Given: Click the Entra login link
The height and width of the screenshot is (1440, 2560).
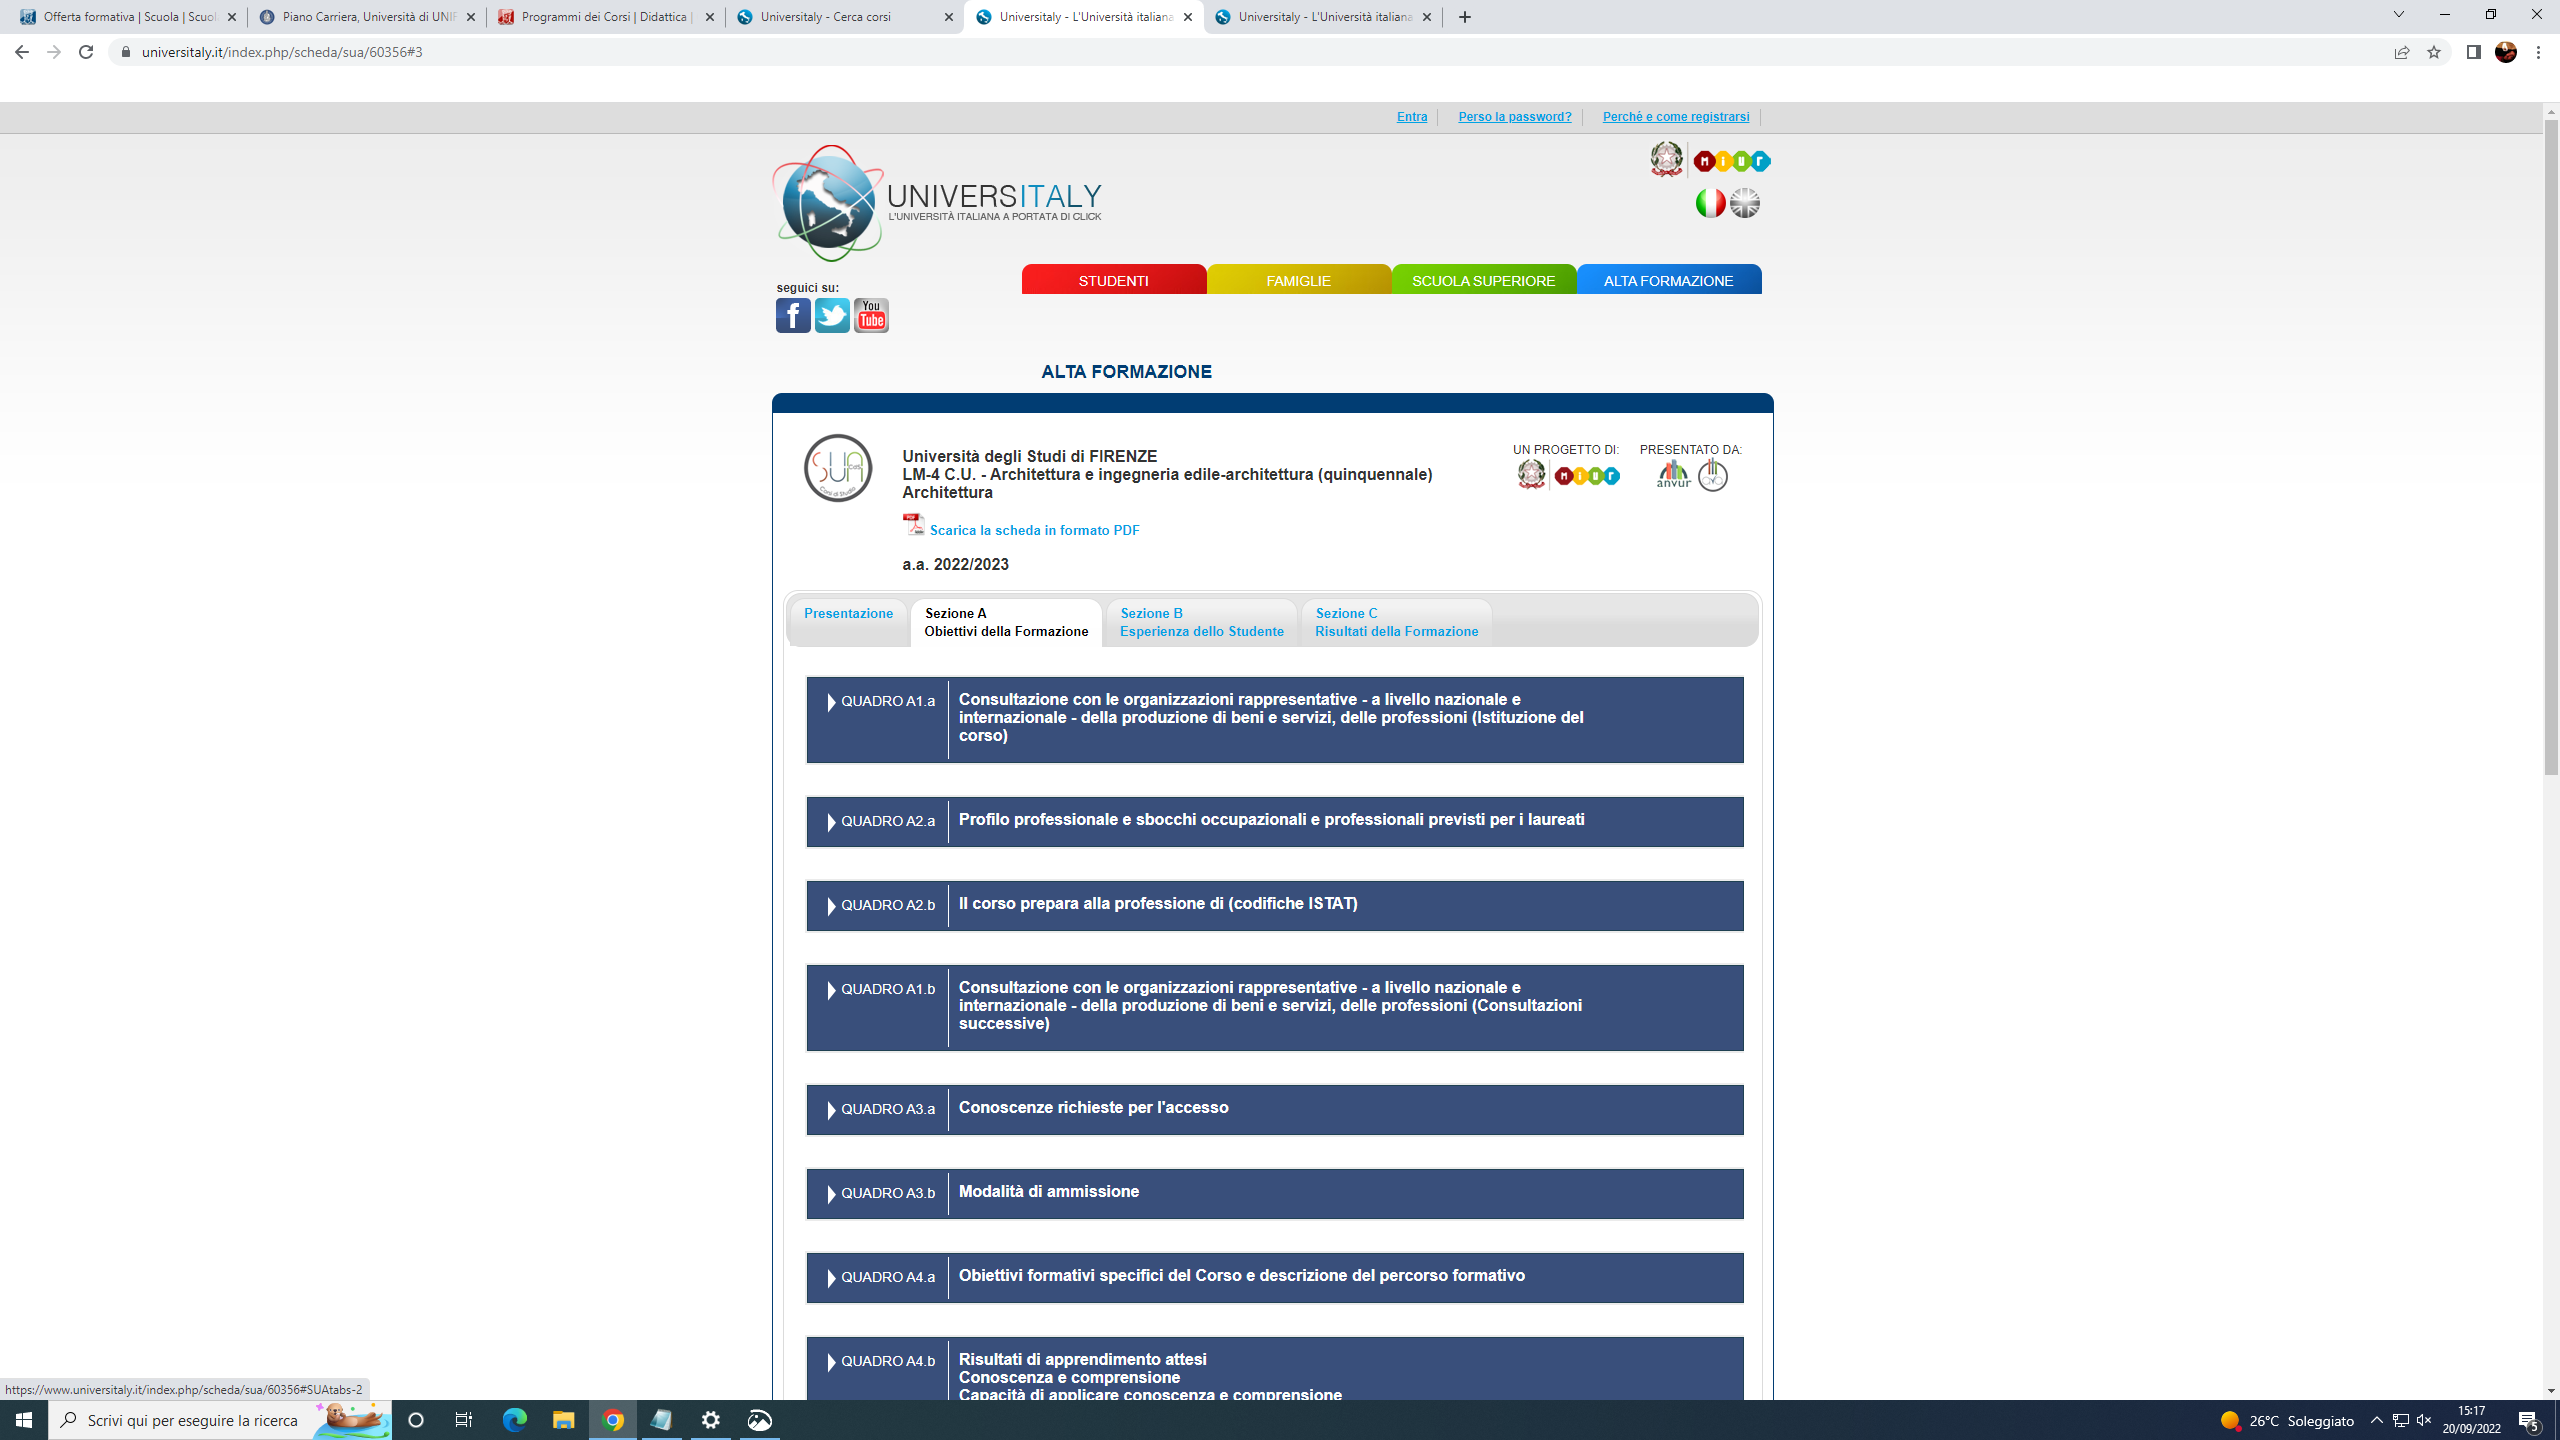Looking at the screenshot, I should [1412, 117].
